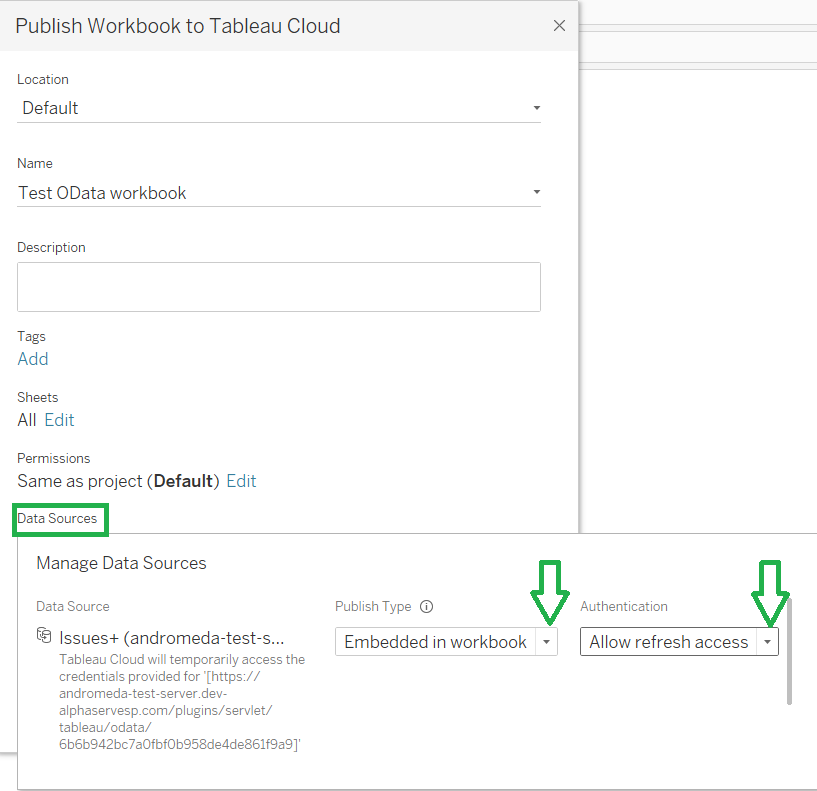Edit the workbook permissions
817x791 pixels.
pyautogui.click(x=241, y=480)
